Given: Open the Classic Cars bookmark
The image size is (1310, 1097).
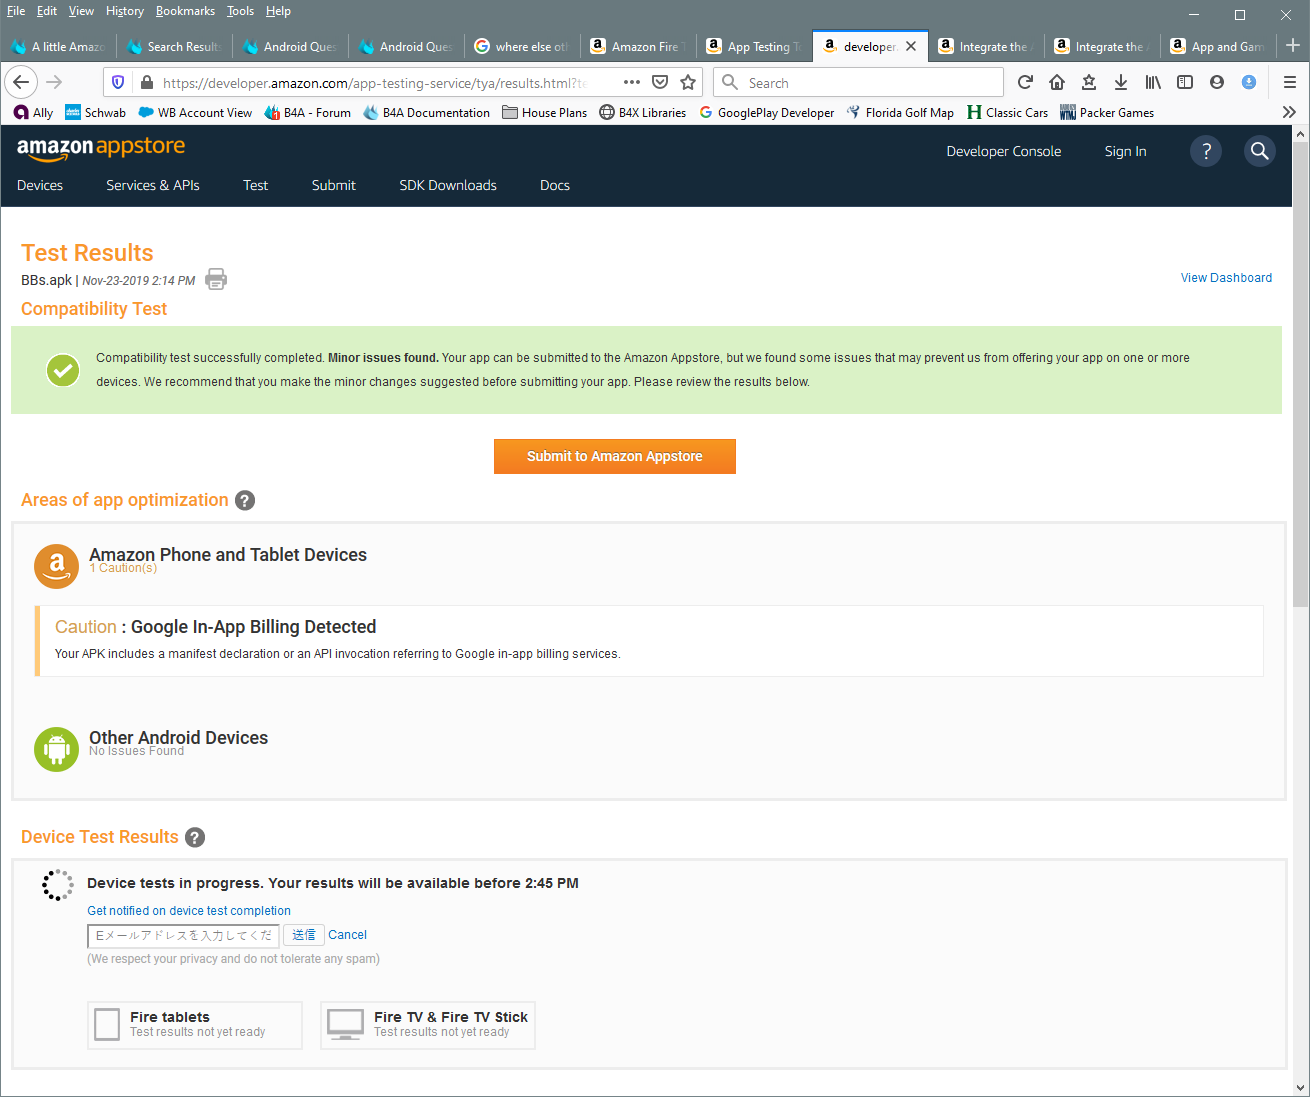Looking at the screenshot, I should tap(1007, 112).
